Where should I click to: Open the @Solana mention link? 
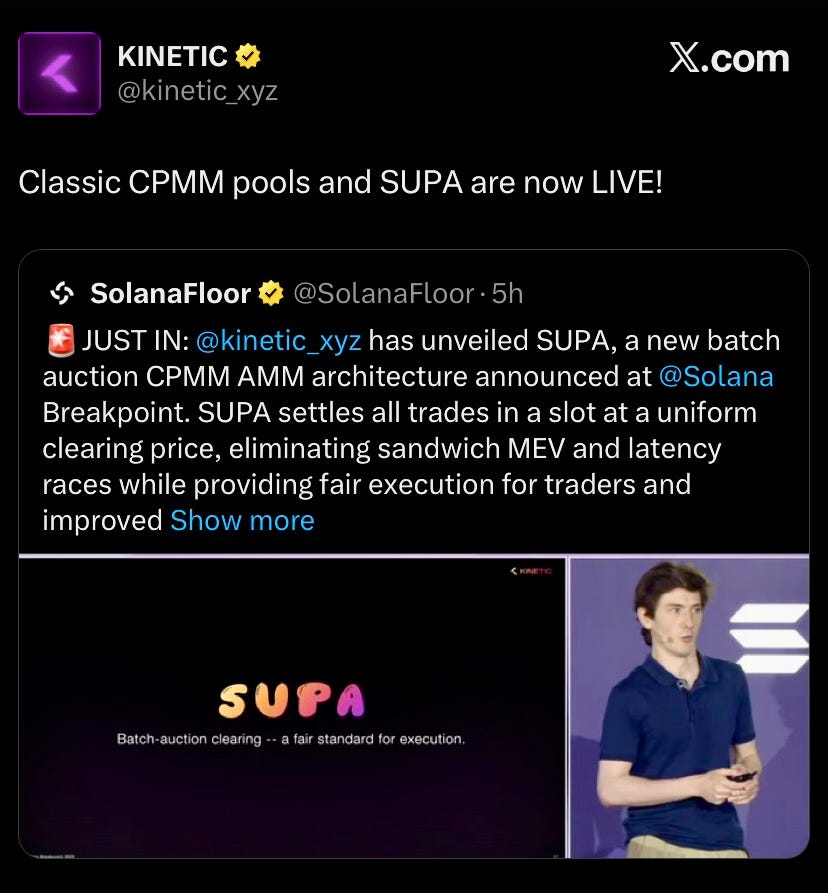click(716, 377)
